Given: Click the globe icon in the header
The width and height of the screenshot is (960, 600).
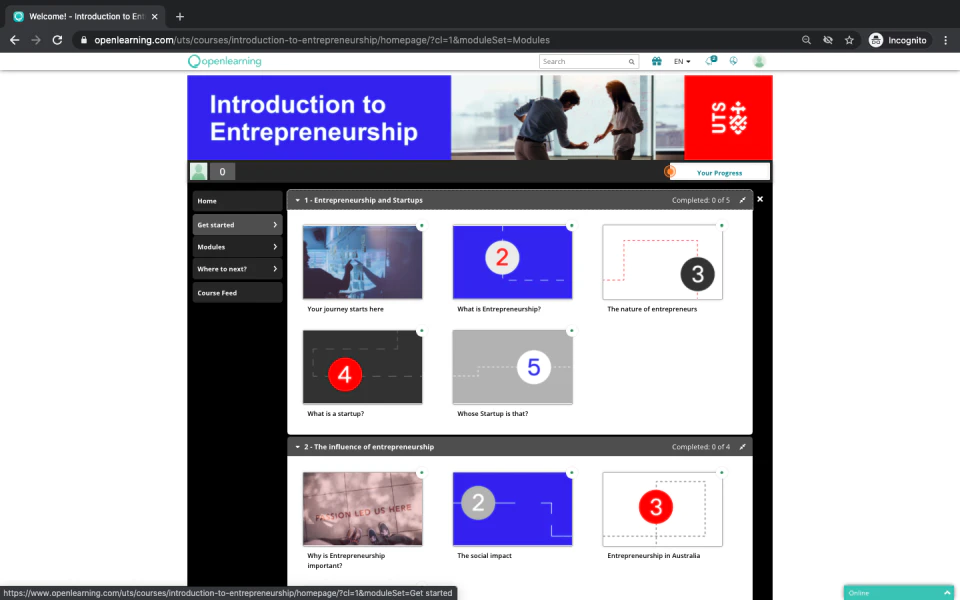Looking at the screenshot, I should (x=733, y=61).
